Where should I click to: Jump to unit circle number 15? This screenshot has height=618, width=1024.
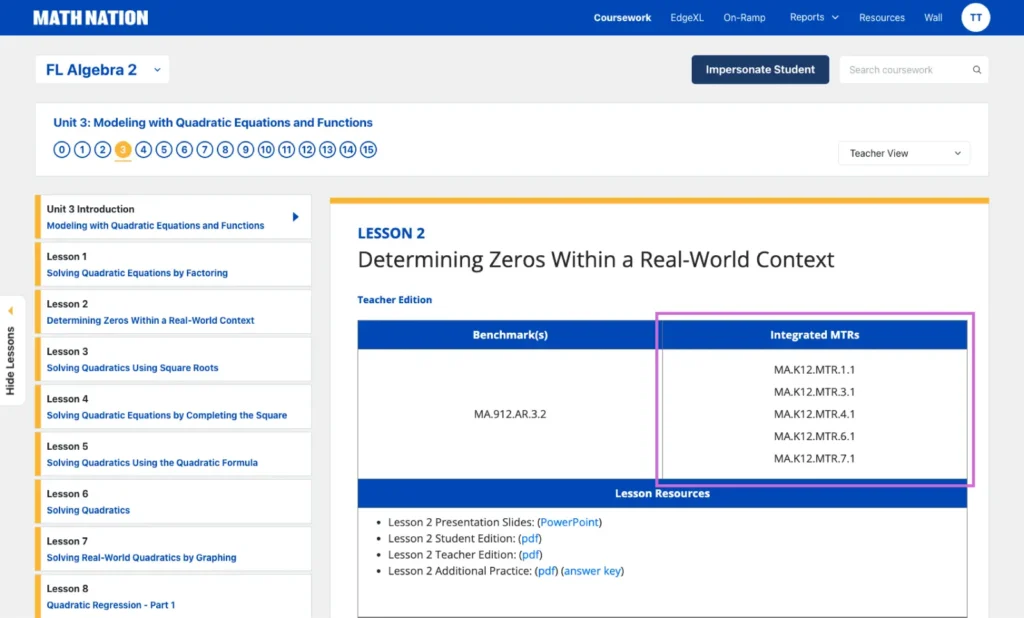point(368,150)
